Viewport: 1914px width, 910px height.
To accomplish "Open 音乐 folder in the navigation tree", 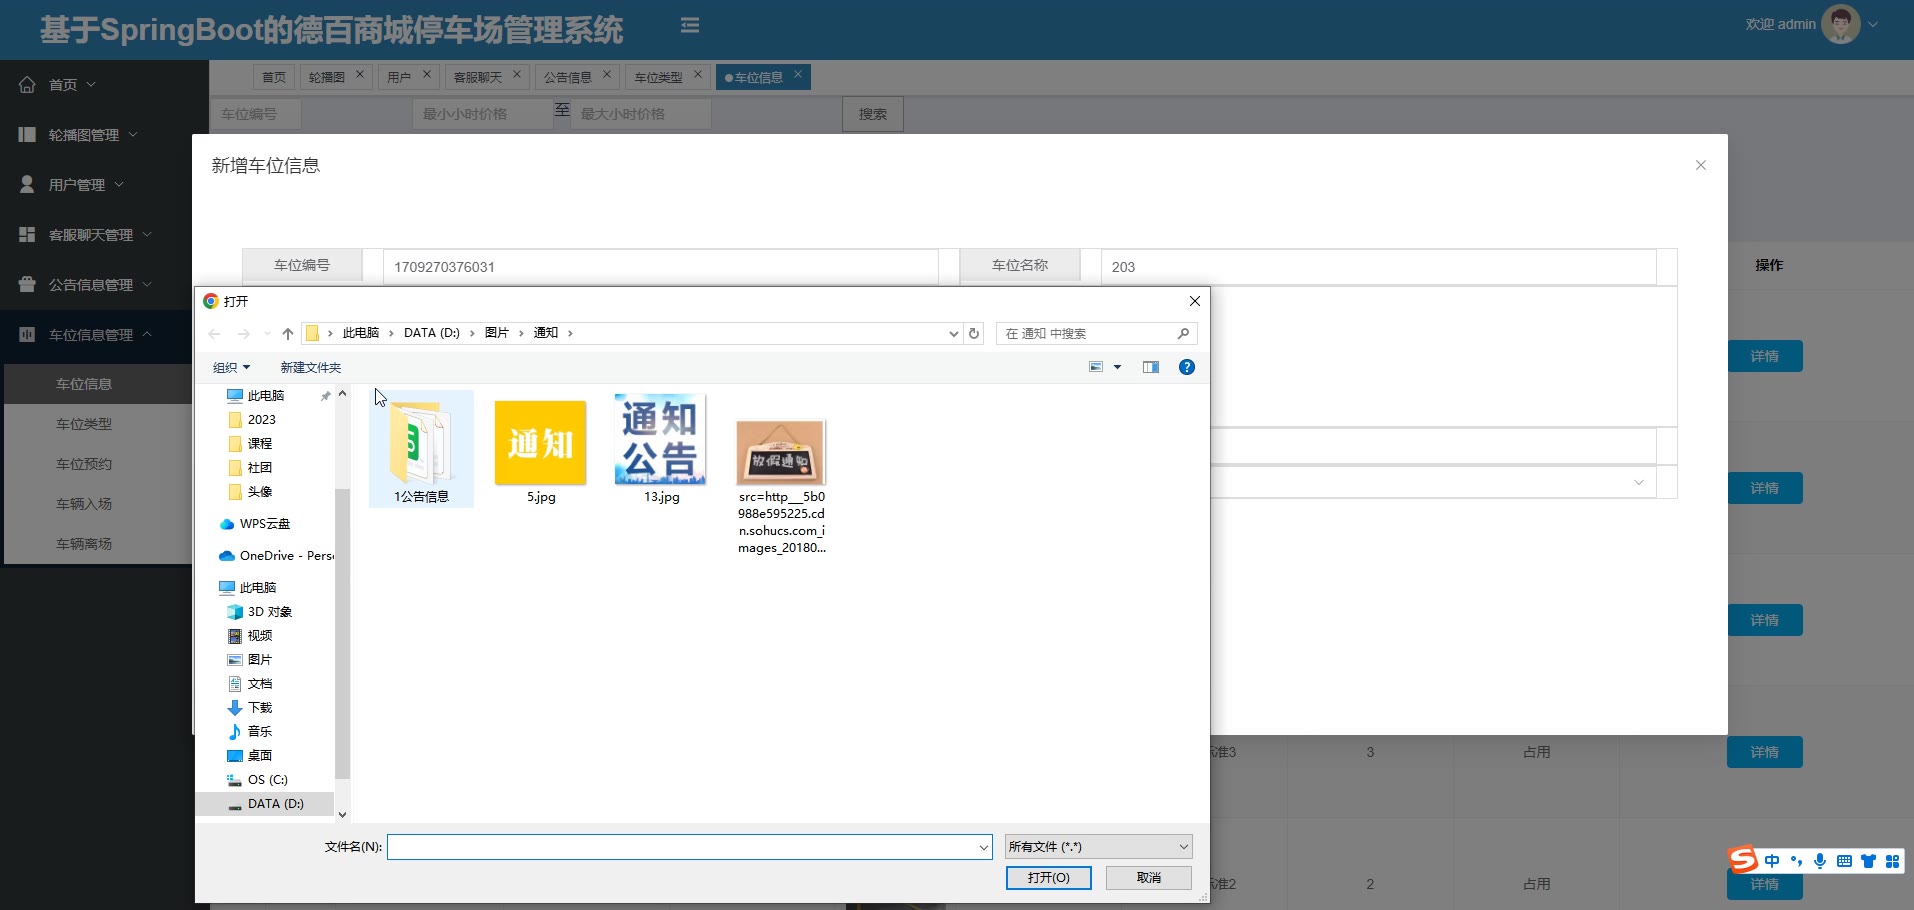I will (x=250, y=732).
